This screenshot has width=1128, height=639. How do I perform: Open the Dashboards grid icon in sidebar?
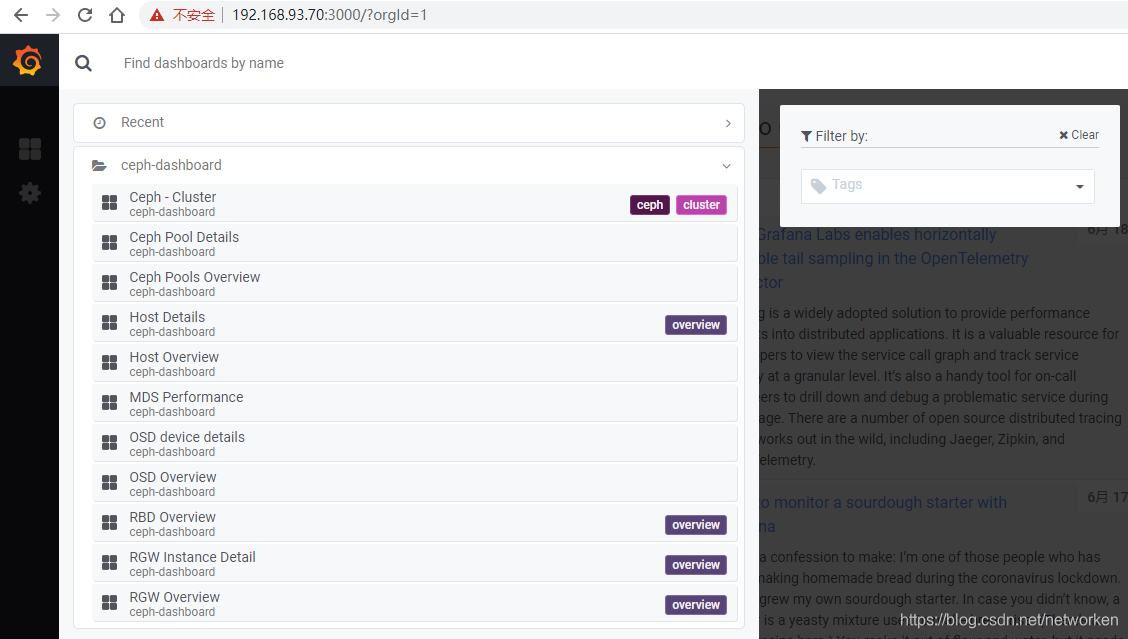click(29, 149)
